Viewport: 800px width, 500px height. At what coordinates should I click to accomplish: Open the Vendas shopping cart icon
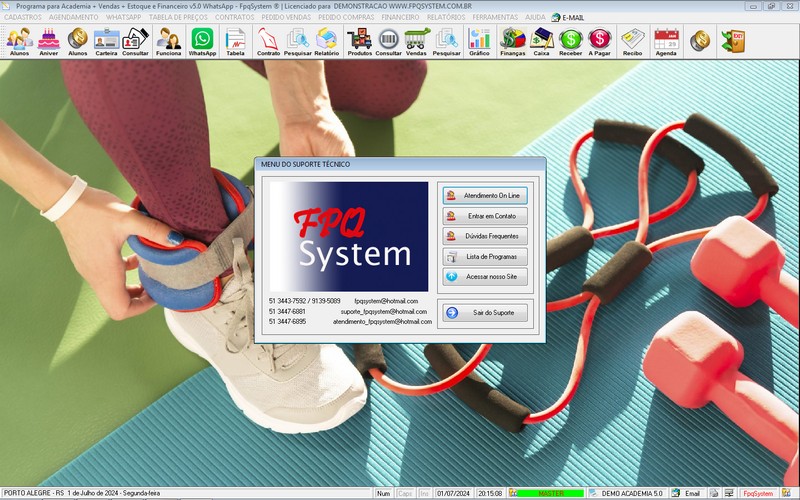(x=417, y=41)
